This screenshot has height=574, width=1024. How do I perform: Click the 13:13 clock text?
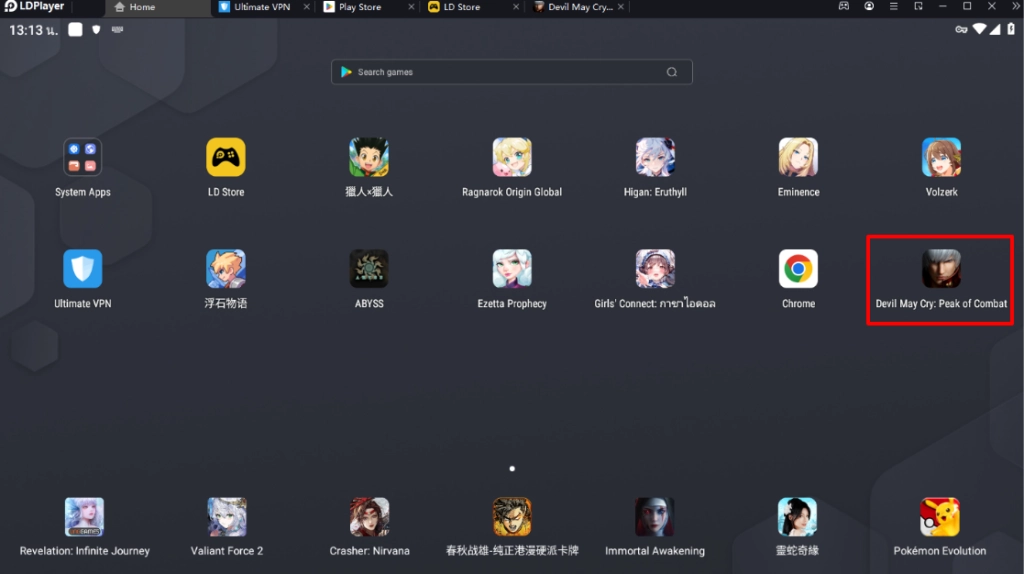(33, 30)
